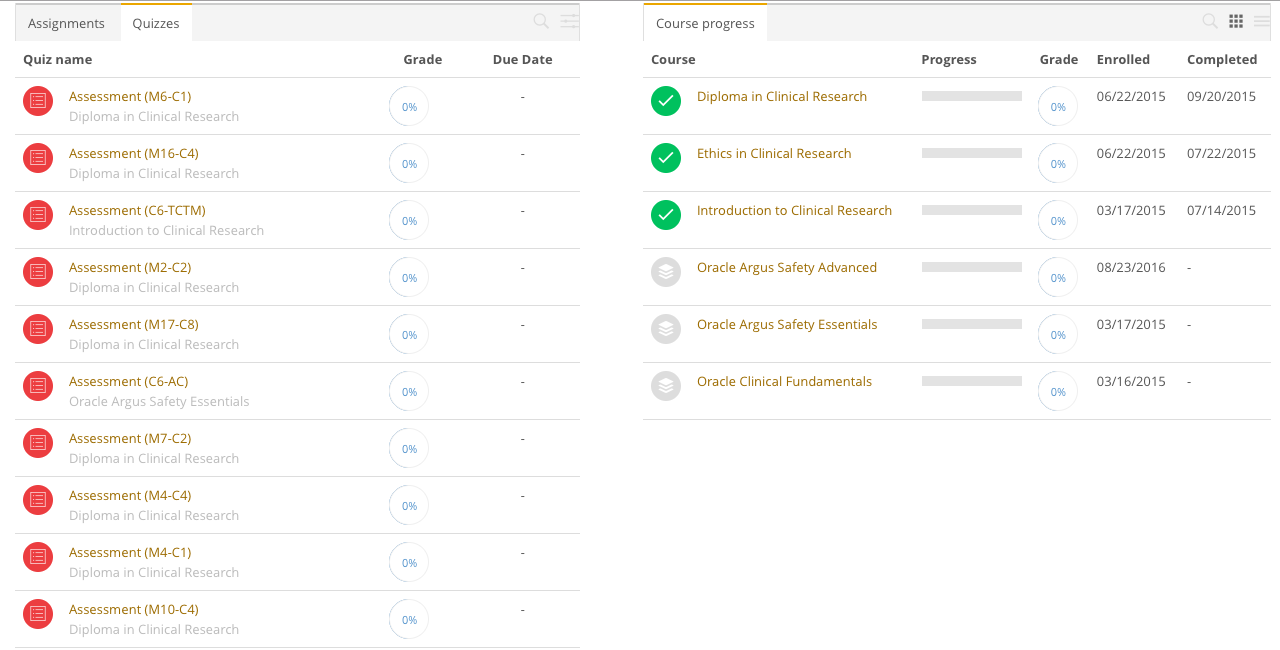Click completed date 09/20/2015
Image resolution: width=1280 pixels, height=650 pixels.
(1221, 96)
